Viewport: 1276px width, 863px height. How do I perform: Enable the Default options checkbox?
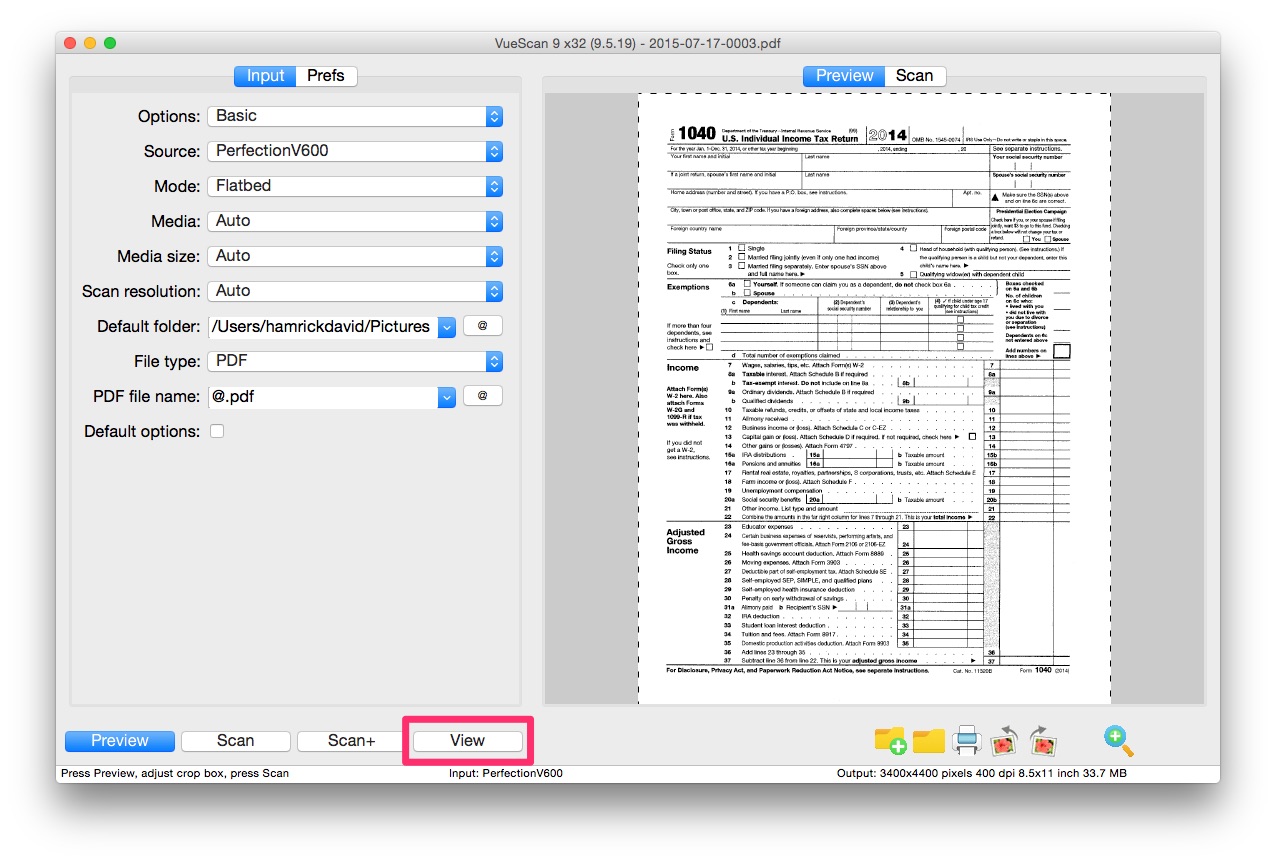tap(217, 431)
